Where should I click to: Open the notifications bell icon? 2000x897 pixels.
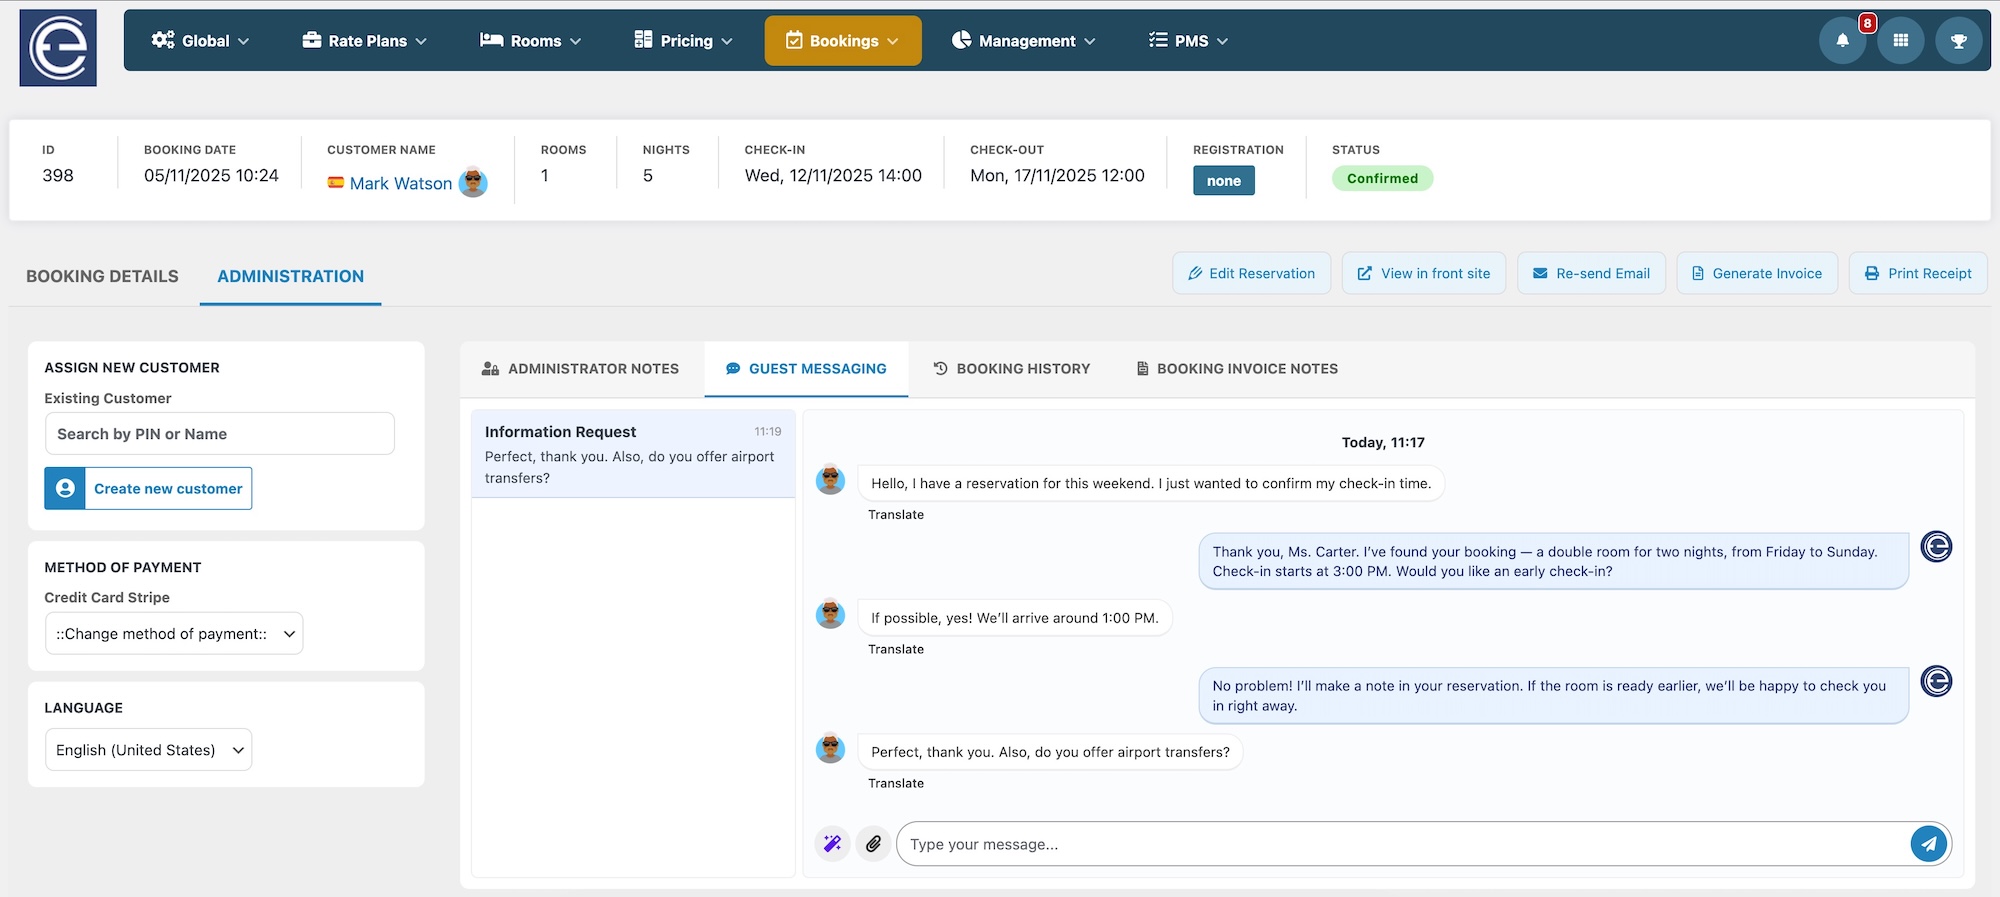click(x=1842, y=41)
